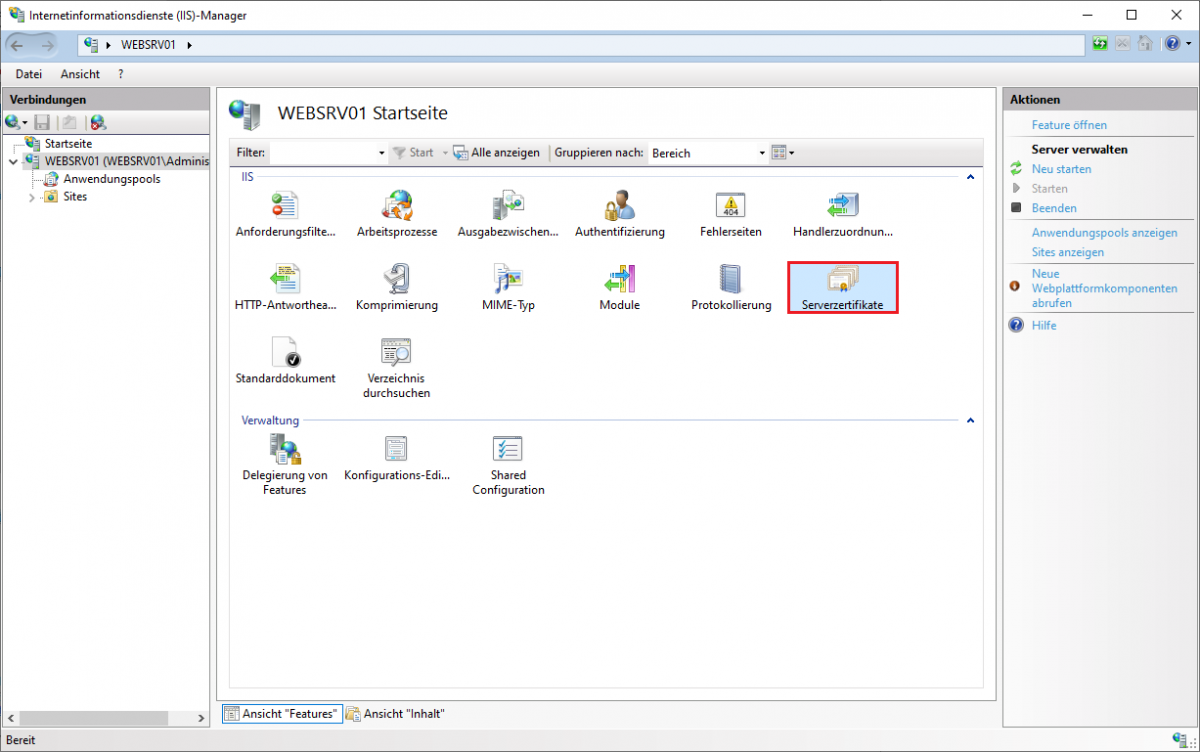
Task: Open the Komprimierung feature
Action: tap(397, 280)
